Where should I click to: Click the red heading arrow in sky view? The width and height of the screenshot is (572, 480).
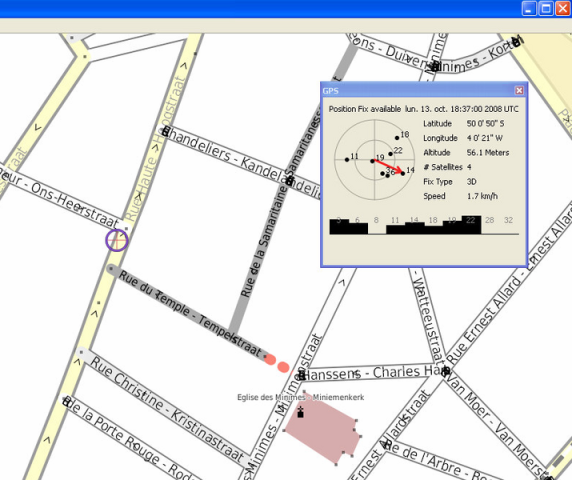click(x=389, y=167)
